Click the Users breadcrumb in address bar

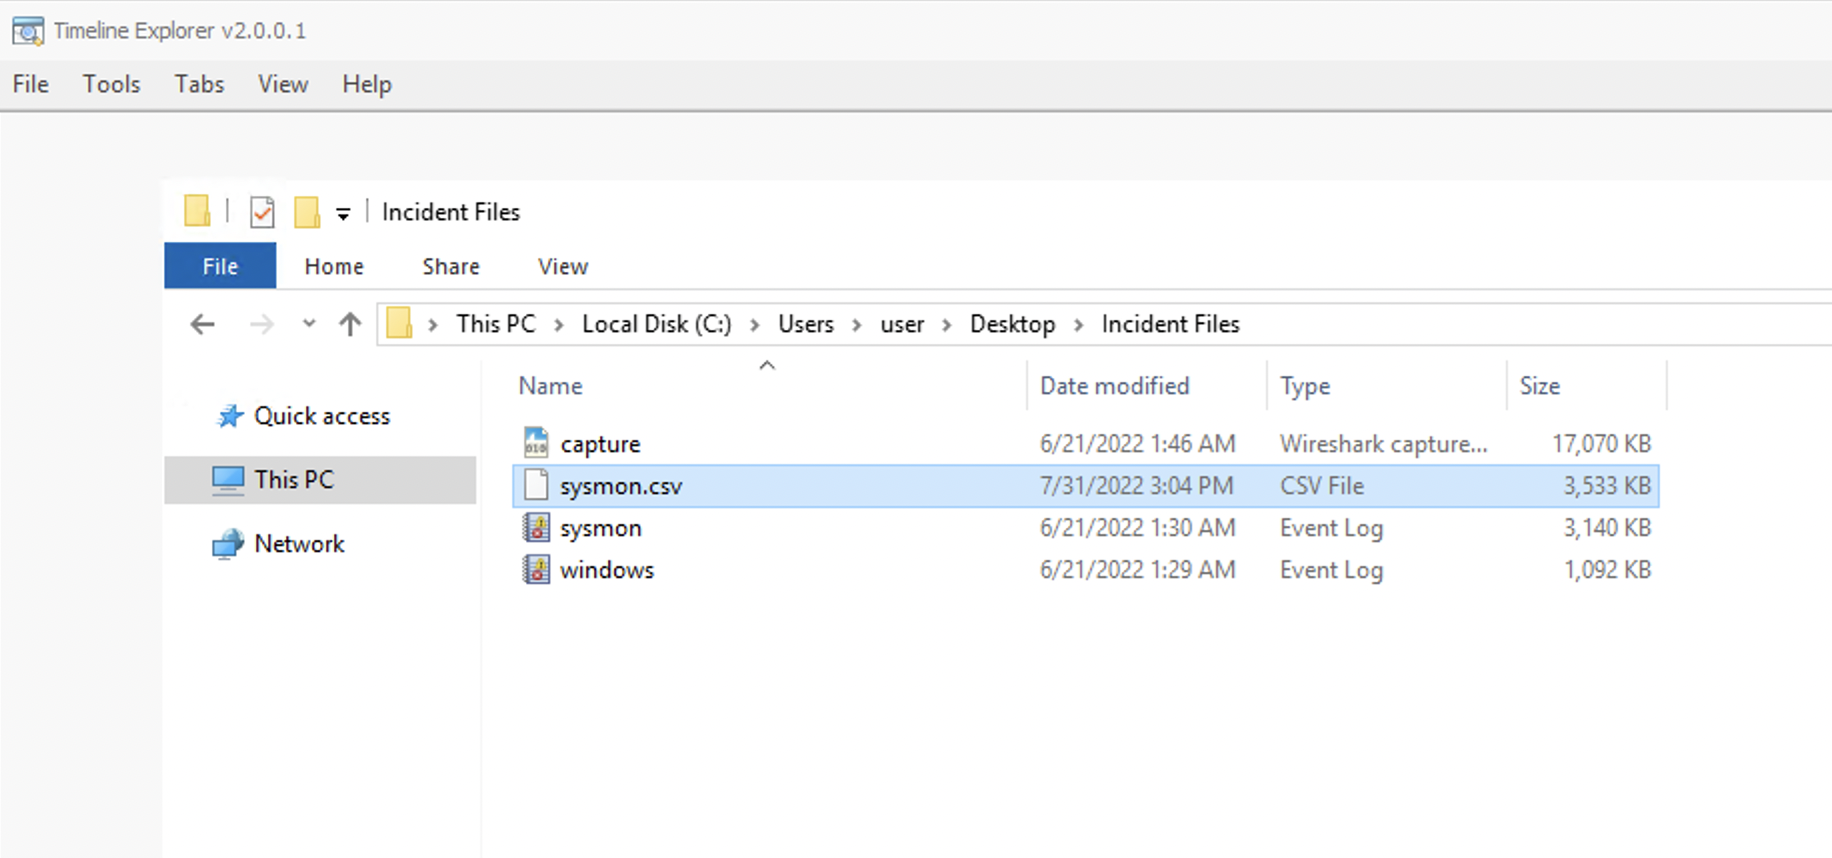(805, 324)
